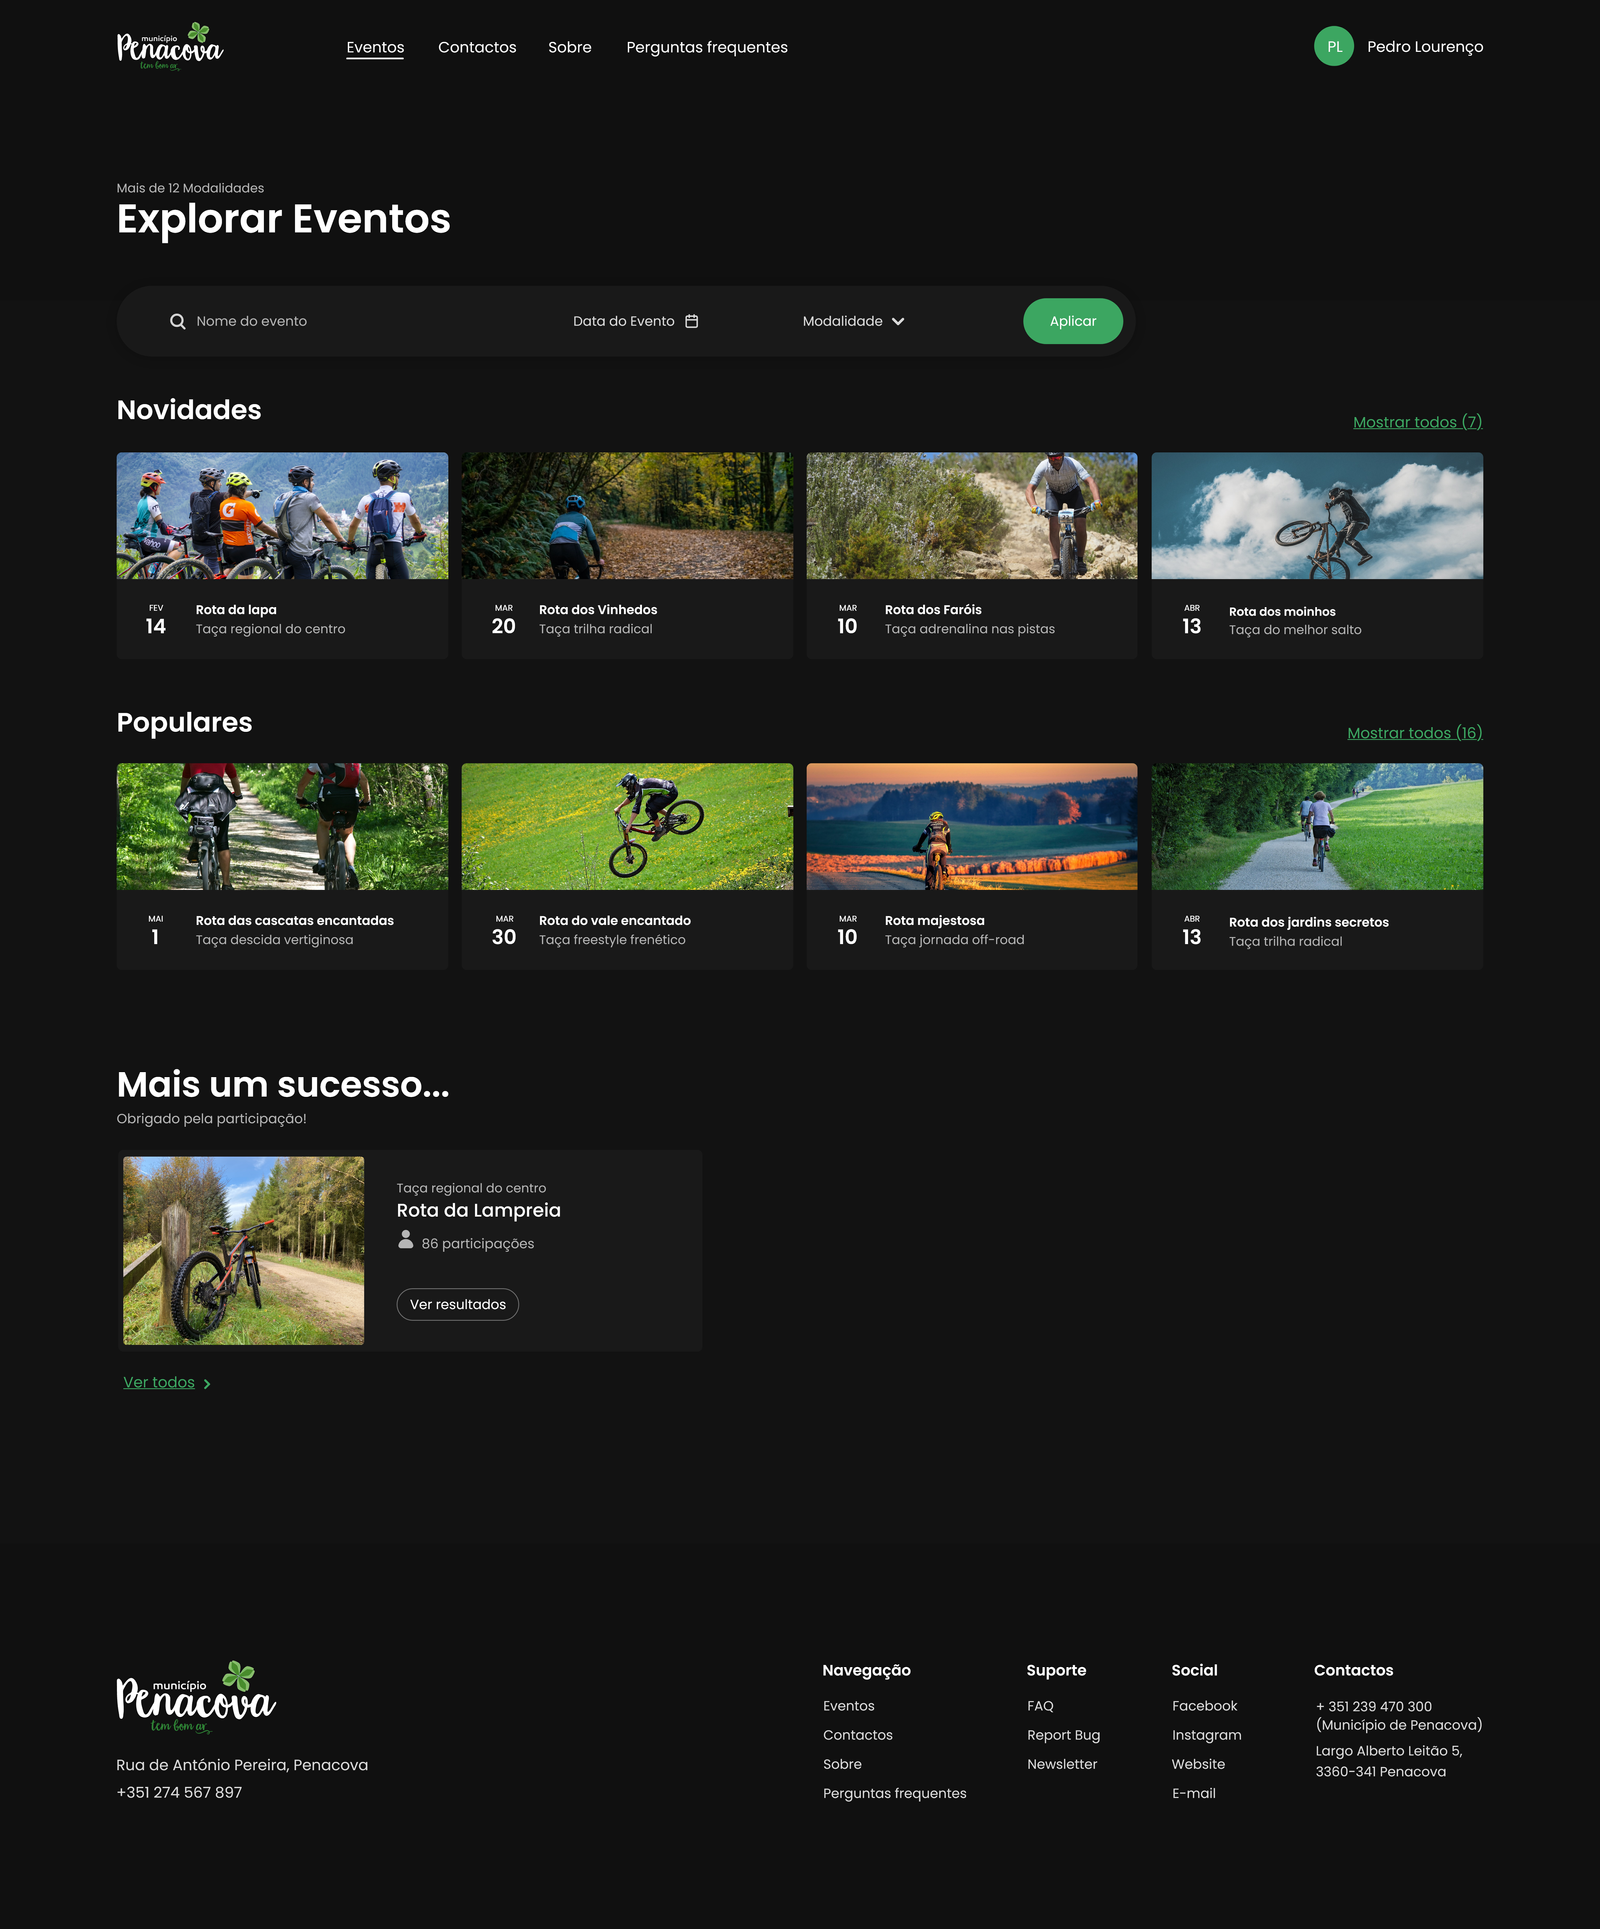Show all 16 Populares events
The width and height of the screenshot is (1600, 1929).
click(1414, 733)
